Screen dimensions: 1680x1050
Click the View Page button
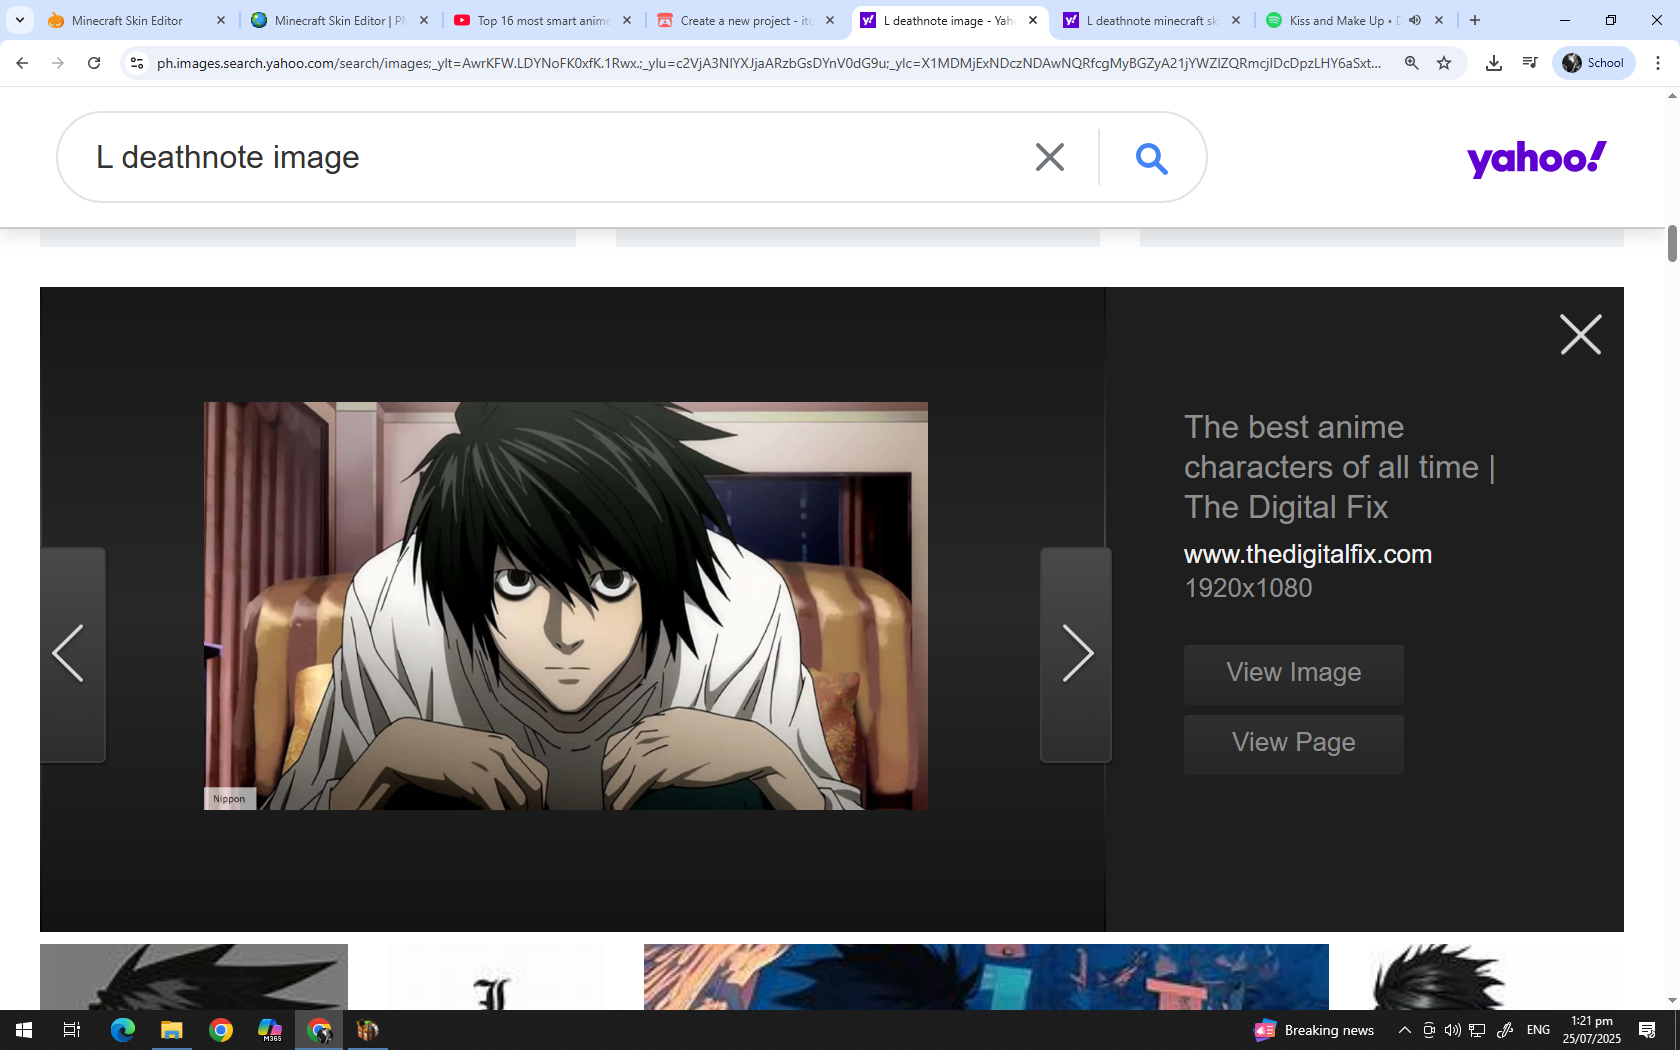pyautogui.click(x=1293, y=743)
